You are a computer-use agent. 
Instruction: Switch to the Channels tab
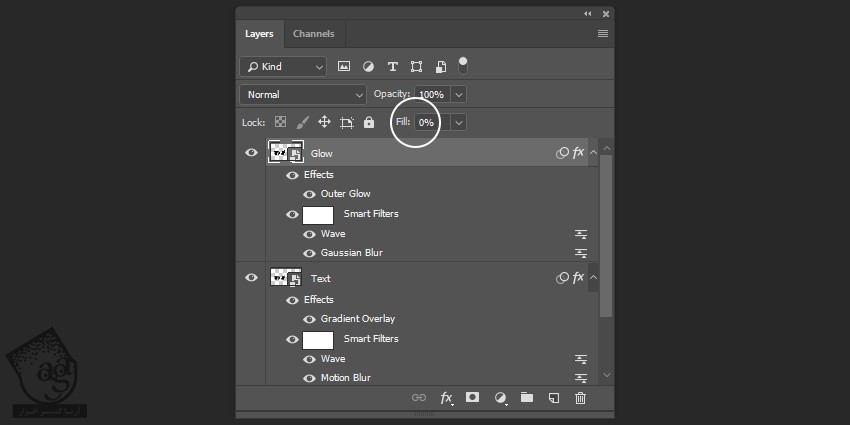[x=313, y=34]
